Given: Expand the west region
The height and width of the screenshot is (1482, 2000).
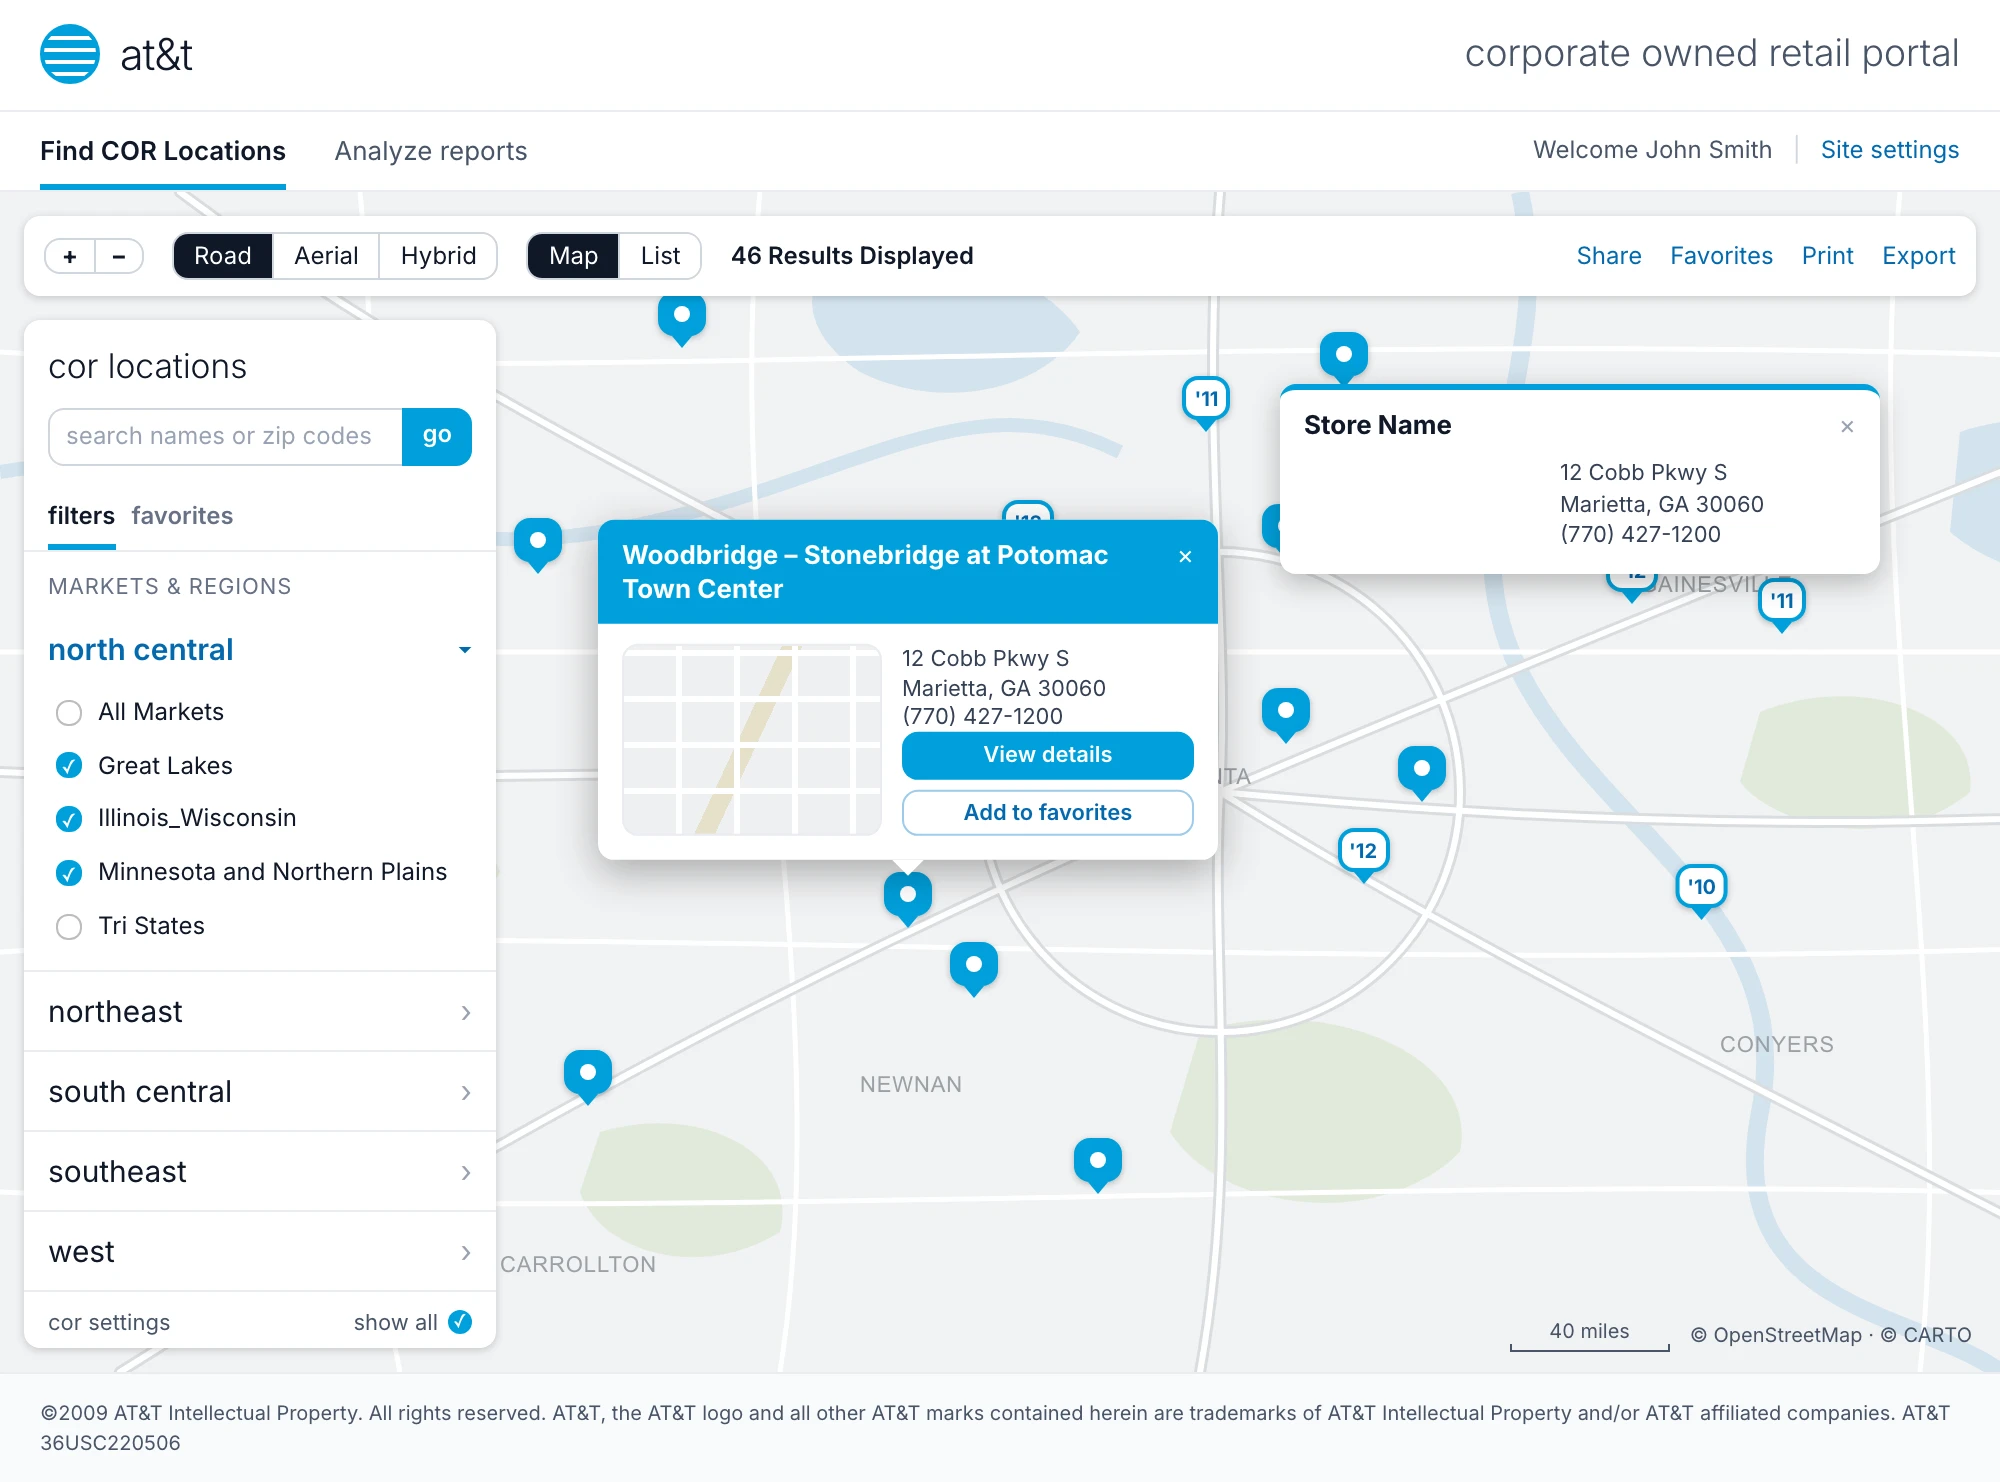Looking at the screenshot, I should pos(260,1252).
